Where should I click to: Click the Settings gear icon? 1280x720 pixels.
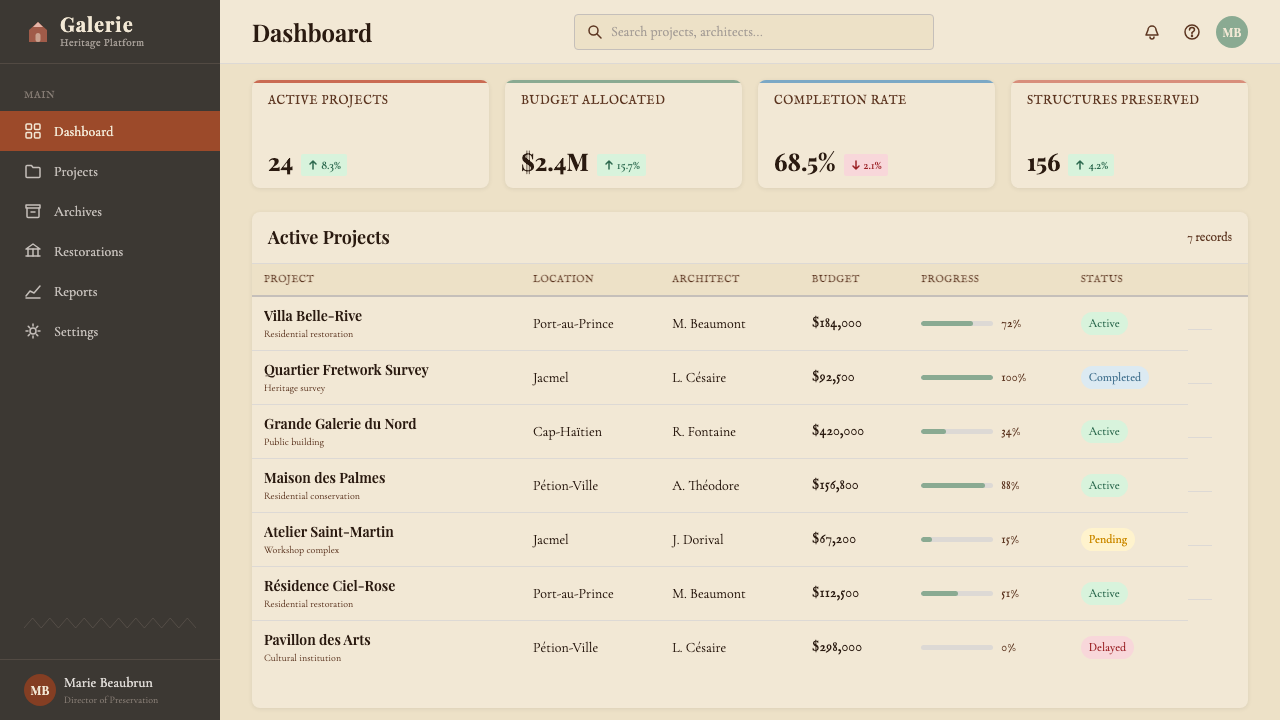point(33,331)
